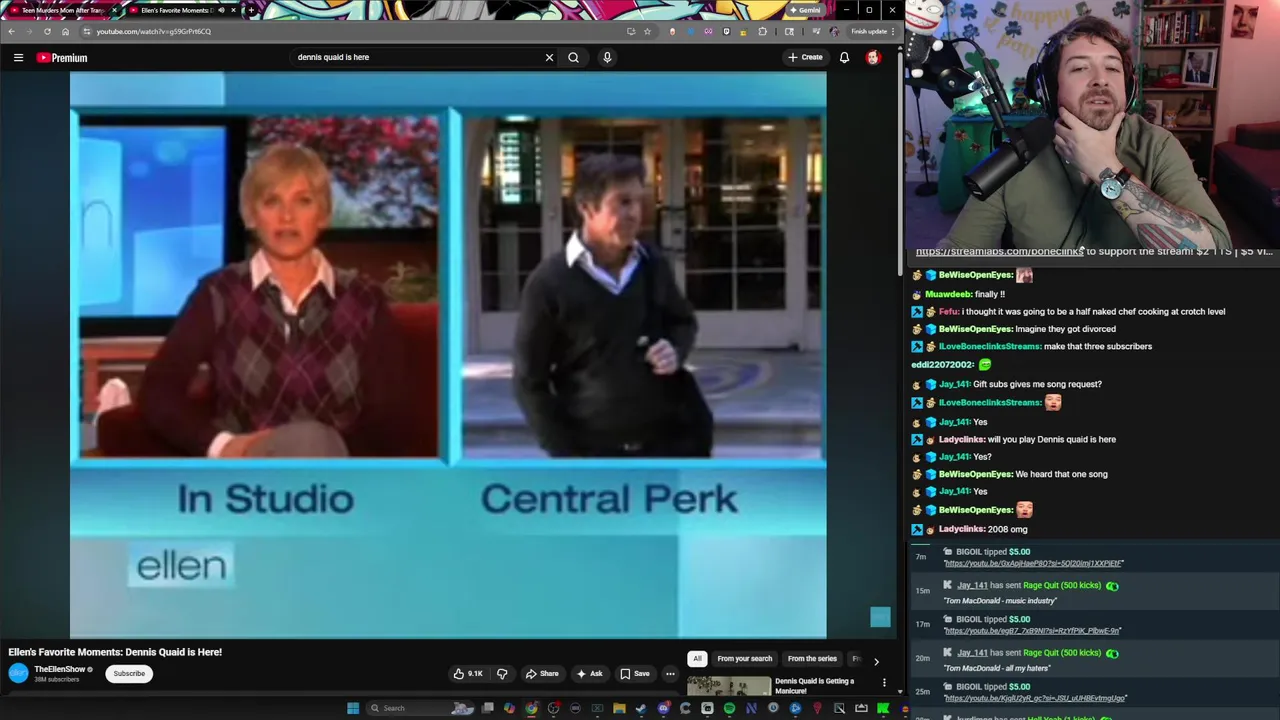Open TheEllenShow channel name link
The image size is (1280, 720).
(x=60, y=669)
